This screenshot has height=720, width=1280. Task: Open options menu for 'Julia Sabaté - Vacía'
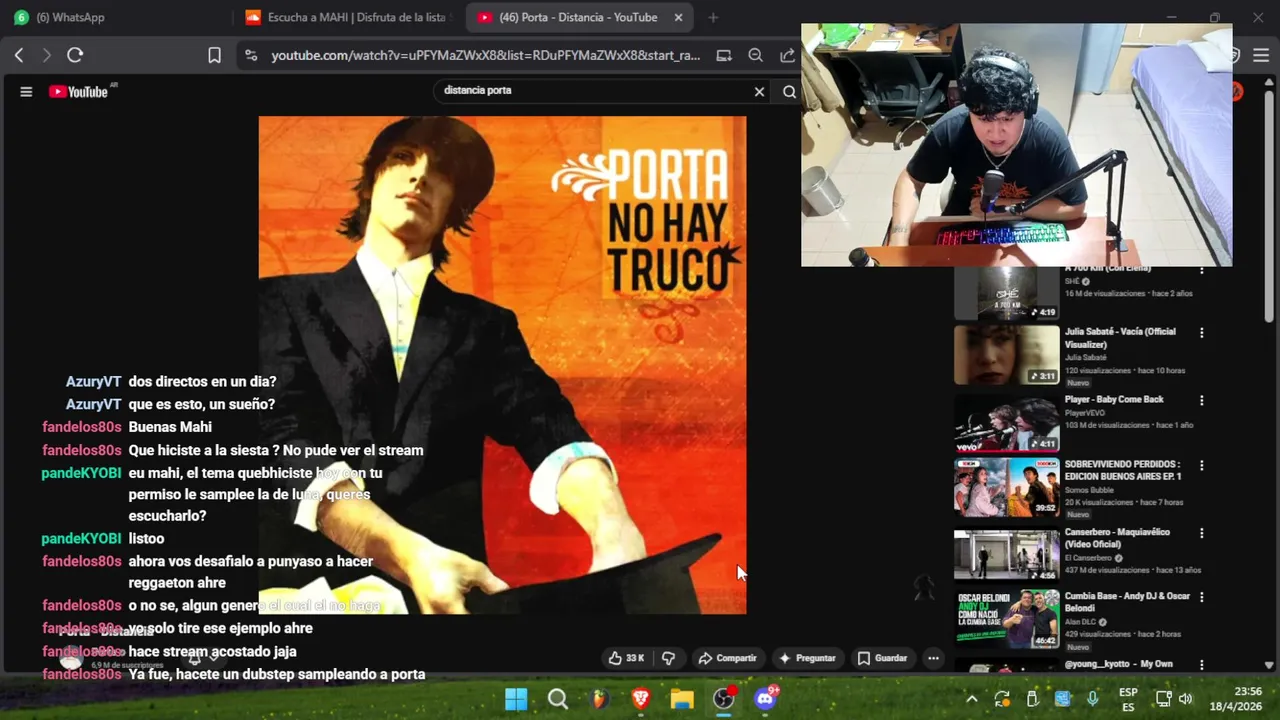click(1202, 332)
